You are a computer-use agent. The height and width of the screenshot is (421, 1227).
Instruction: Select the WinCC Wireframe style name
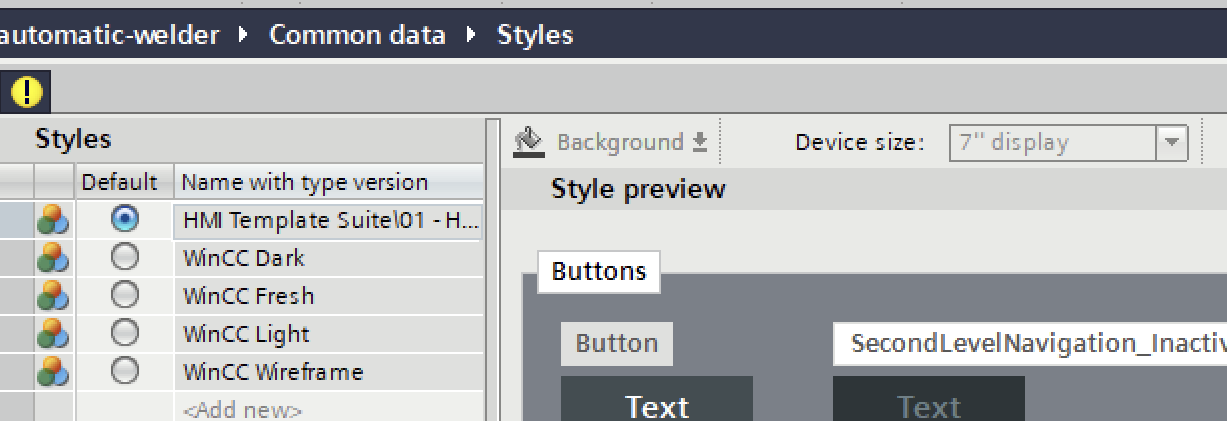(272, 372)
